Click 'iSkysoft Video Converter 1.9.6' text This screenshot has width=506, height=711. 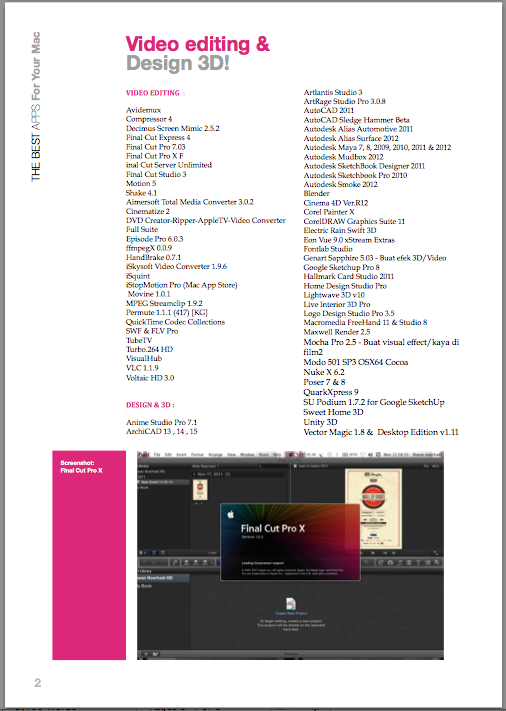pyautogui.click(x=176, y=266)
